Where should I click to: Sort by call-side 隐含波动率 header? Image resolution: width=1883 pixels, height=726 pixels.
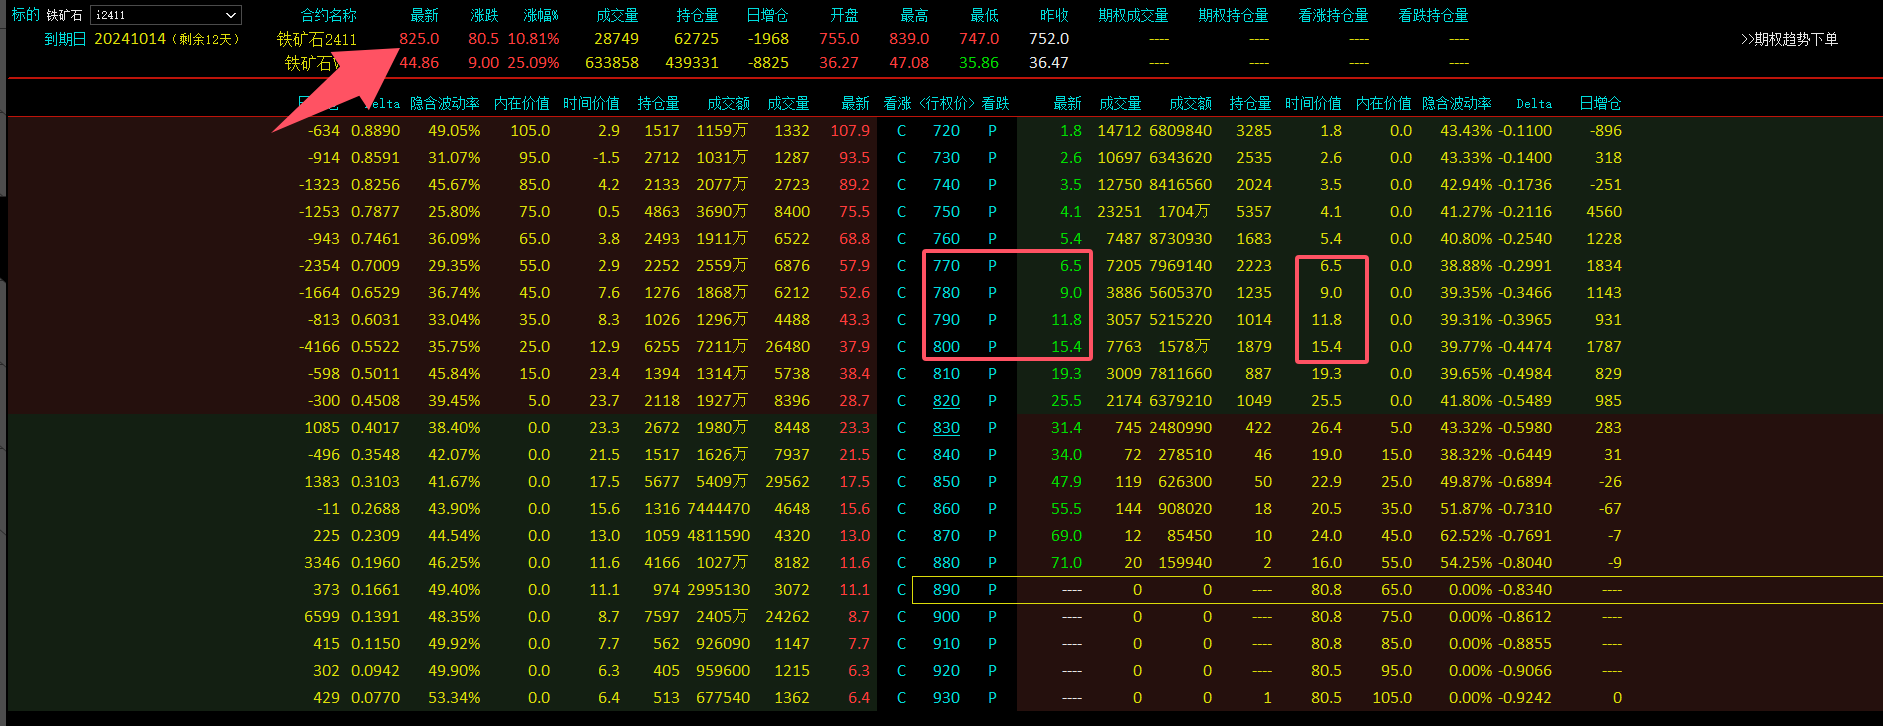click(x=445, y=103)
